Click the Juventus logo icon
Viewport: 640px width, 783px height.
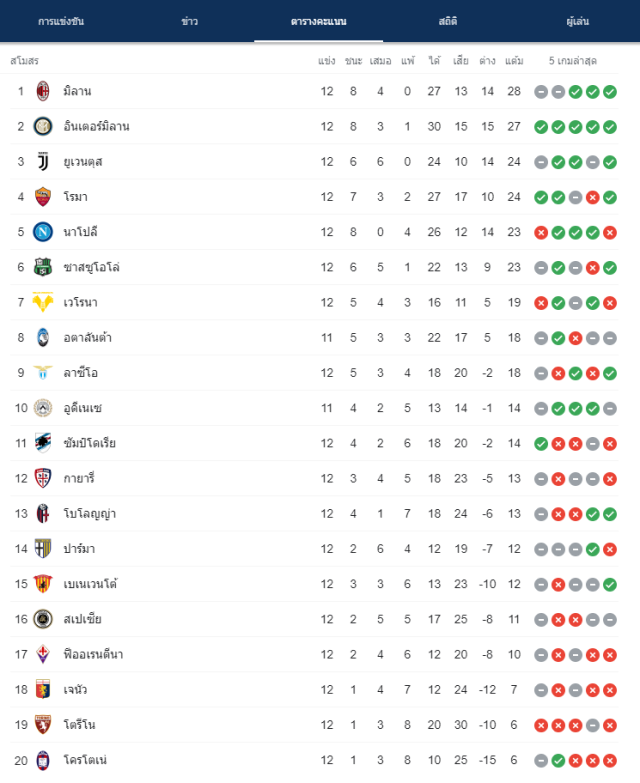click(43, 162)
